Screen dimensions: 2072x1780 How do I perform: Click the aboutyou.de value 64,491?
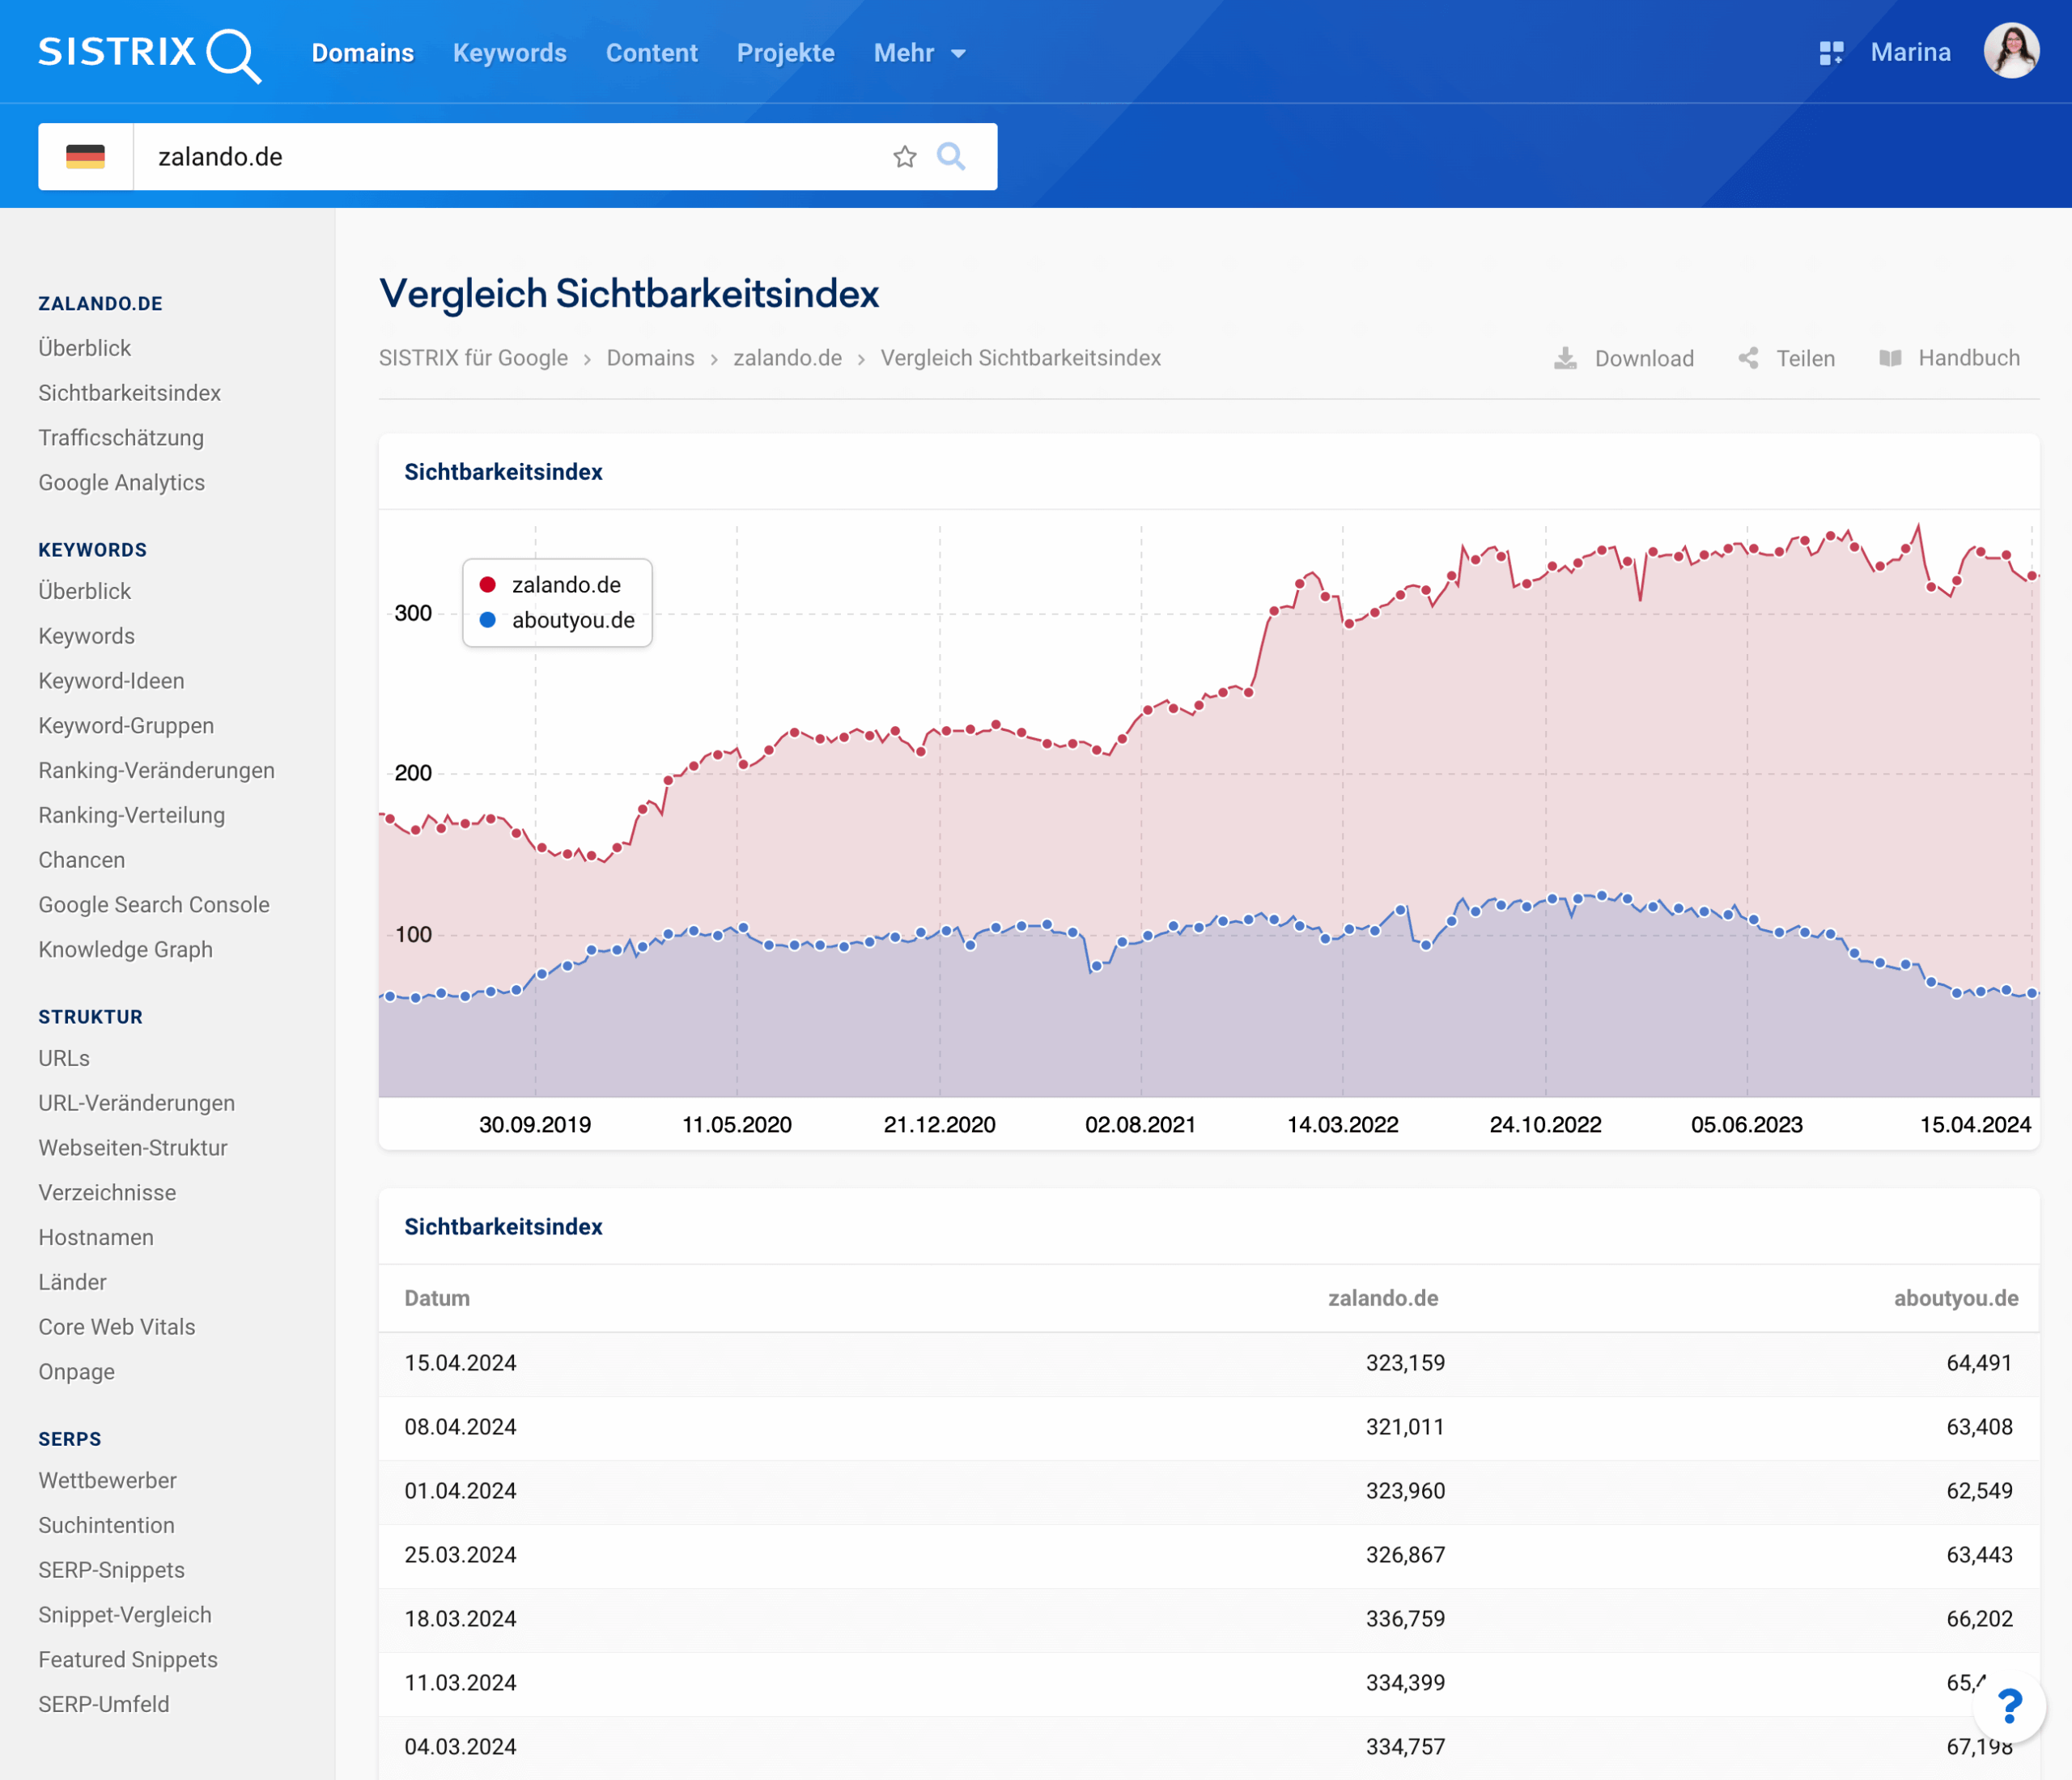click(1979, 1363)
